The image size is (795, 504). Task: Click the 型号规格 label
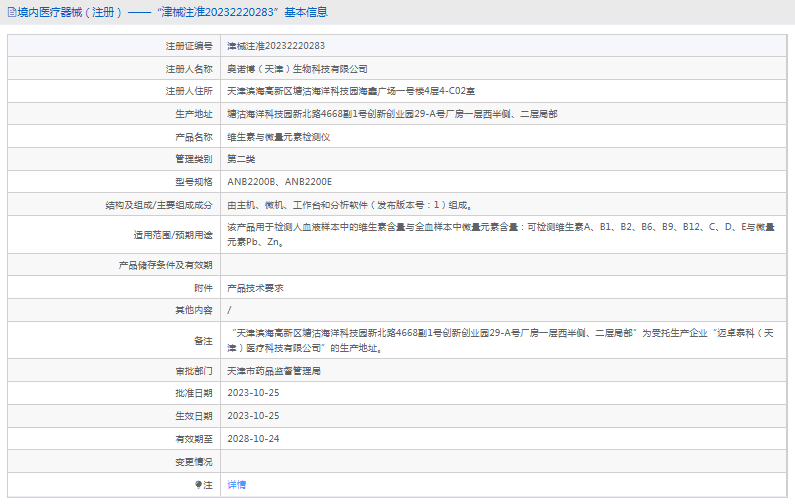(x=194, y=182)
